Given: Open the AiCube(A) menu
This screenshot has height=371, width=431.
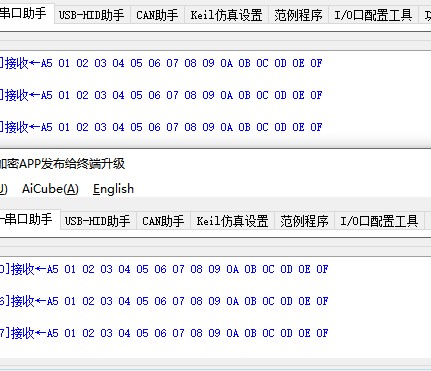Looking at the screenshot, I should (x=50, y=189).
